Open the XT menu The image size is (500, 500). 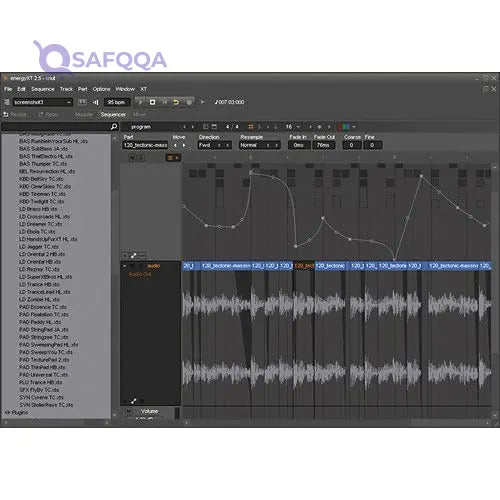(x=143, y=89)
